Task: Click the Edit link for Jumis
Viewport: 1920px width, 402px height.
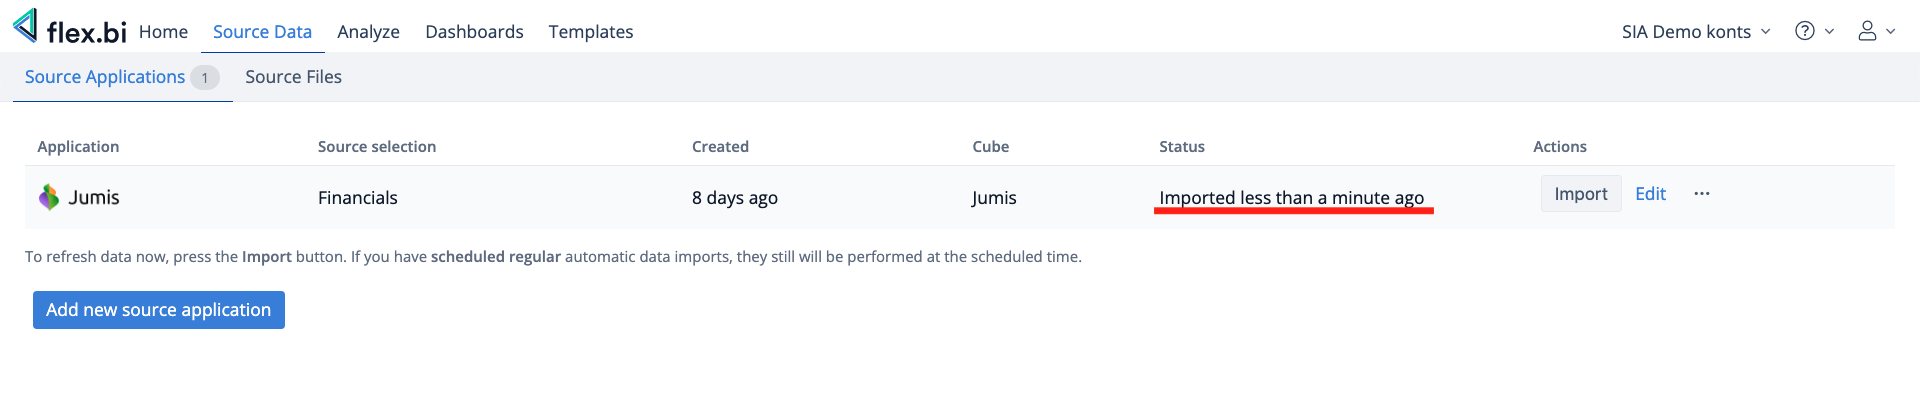Action: click(x=1650, y=194)
